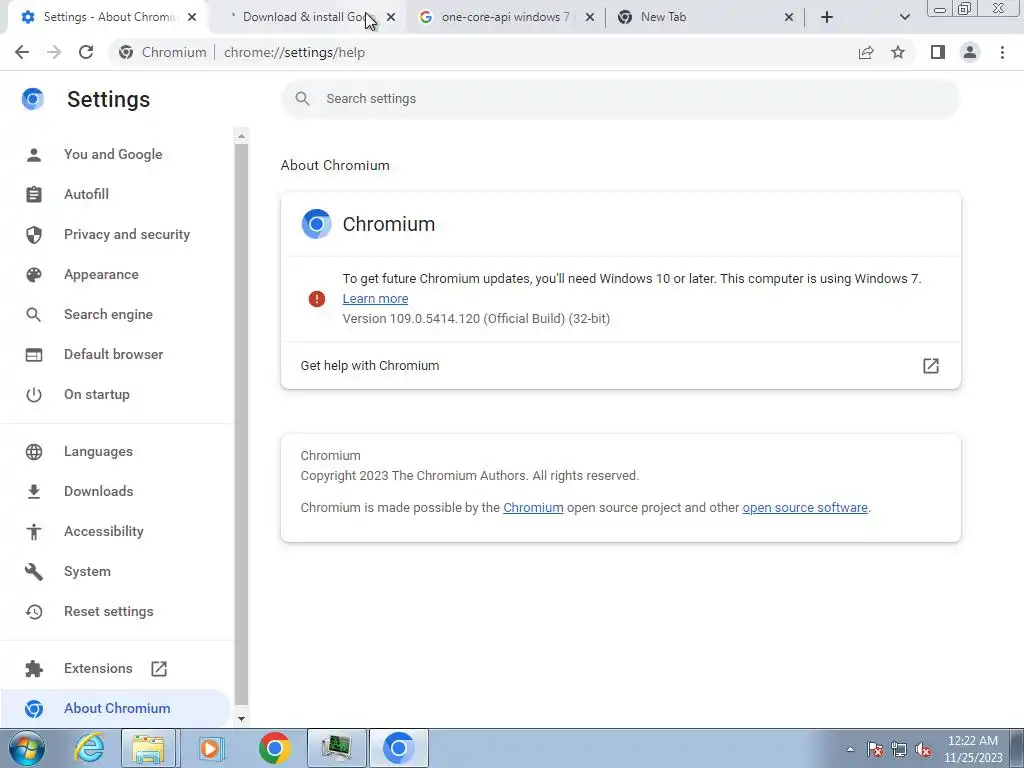Close the Settings - About Chromium tab

(x=192, y=17)
